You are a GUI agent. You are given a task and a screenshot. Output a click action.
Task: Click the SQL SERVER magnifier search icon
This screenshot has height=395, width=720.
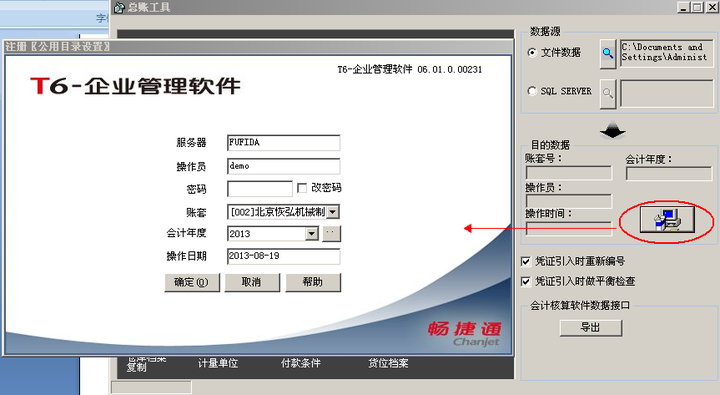(x=608, y=94)
